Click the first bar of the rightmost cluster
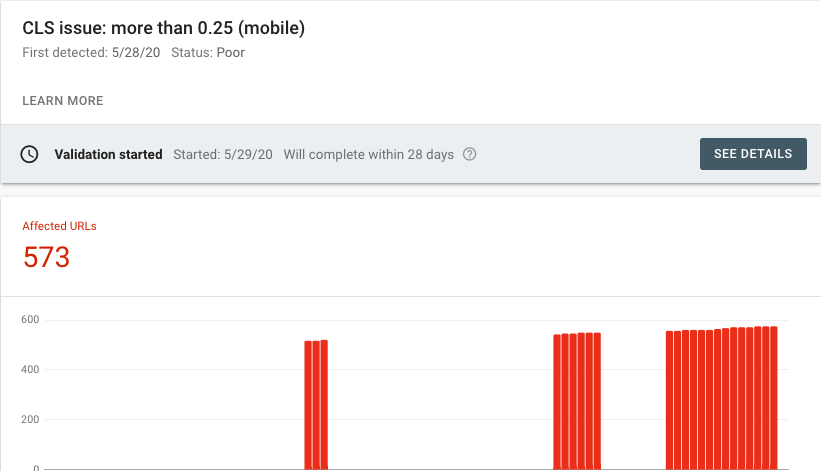Image resolution: width=821 pixels, height=471 pixels. 670,400
